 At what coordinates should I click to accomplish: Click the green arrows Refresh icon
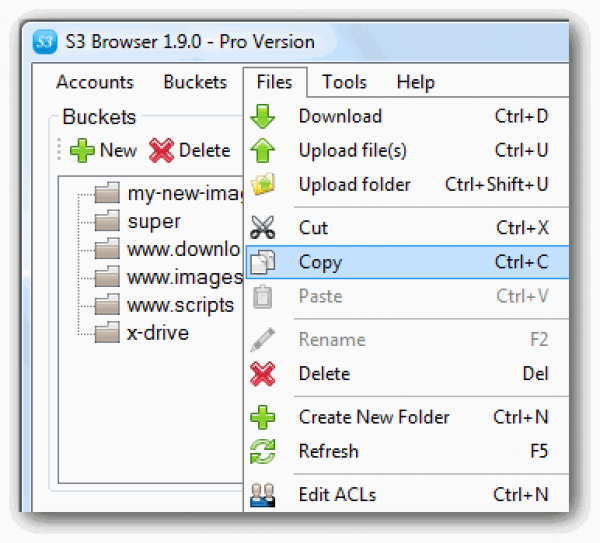[262, 452]
